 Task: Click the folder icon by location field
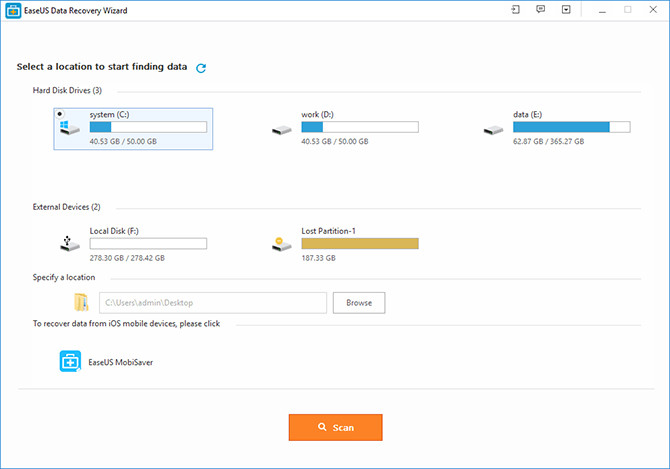click(x=82, y=302)
